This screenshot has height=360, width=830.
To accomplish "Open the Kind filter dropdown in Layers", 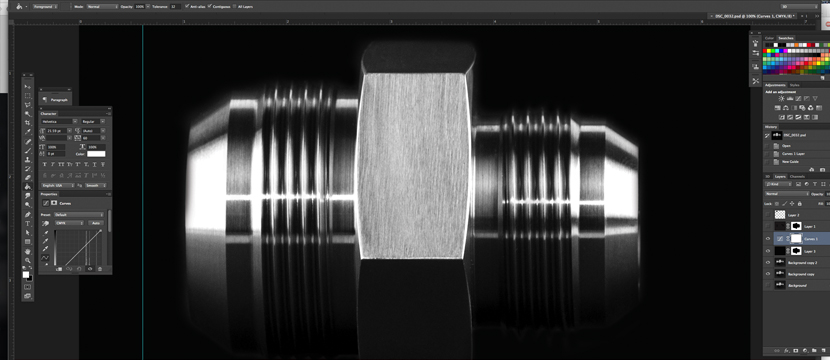I will tap(778, 184).
